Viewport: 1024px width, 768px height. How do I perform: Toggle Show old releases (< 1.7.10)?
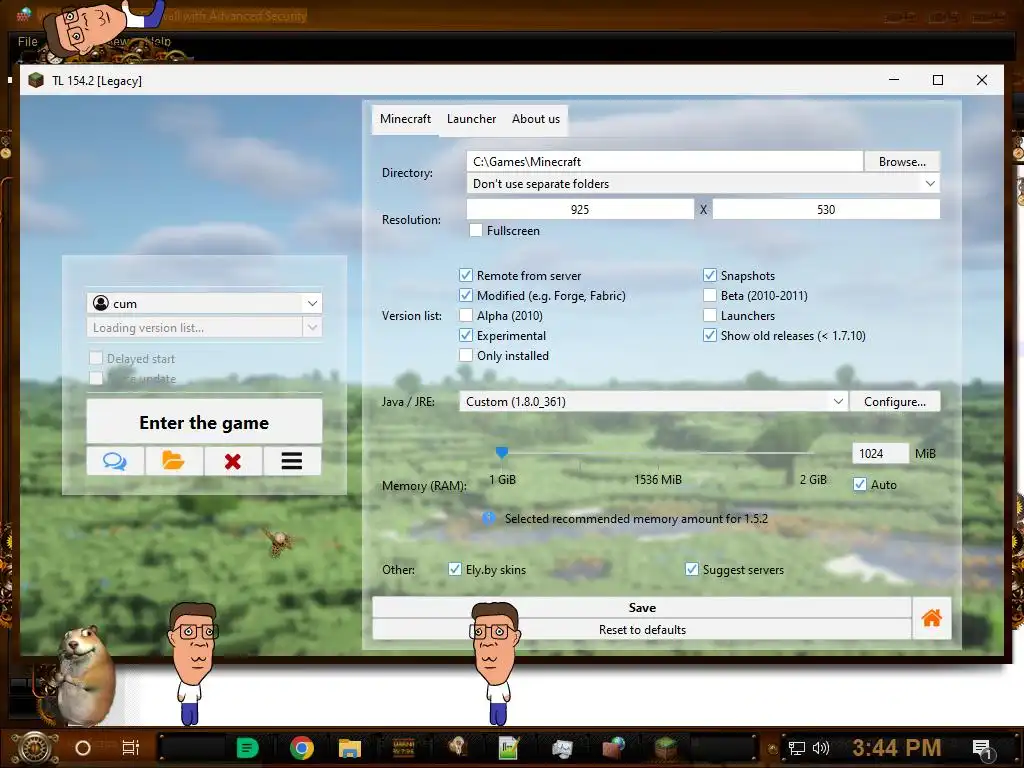(710, 336)
